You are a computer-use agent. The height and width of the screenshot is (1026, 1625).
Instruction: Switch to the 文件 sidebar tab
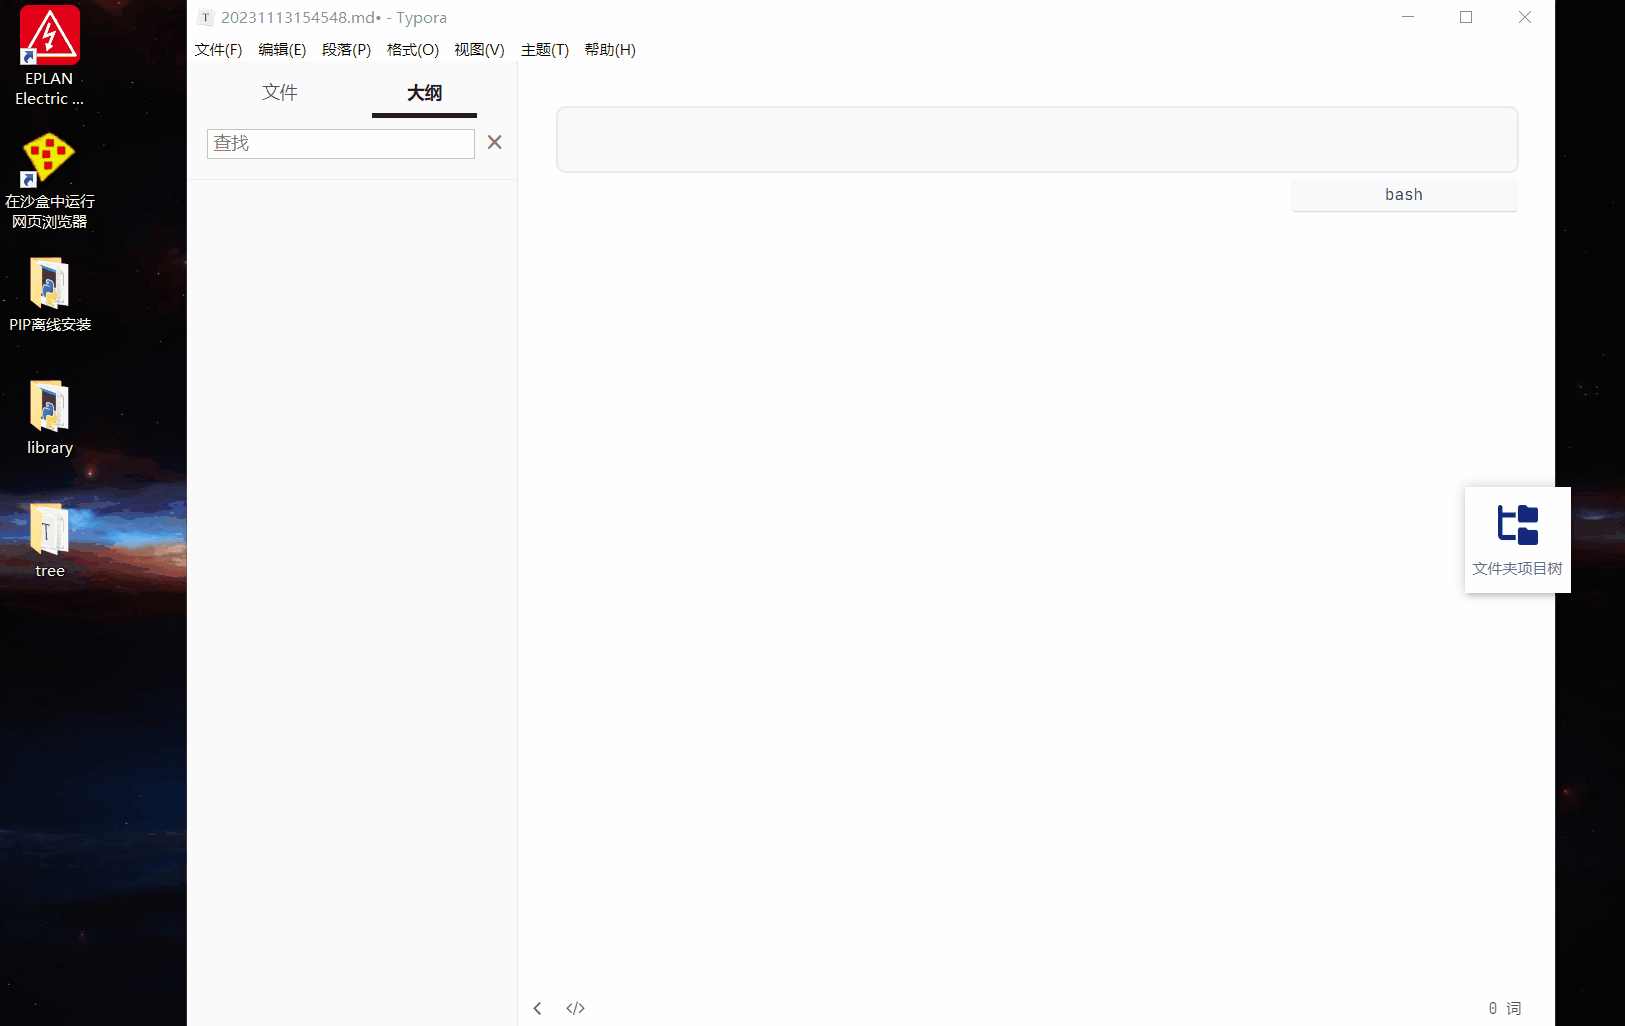(x=280, y=93)
